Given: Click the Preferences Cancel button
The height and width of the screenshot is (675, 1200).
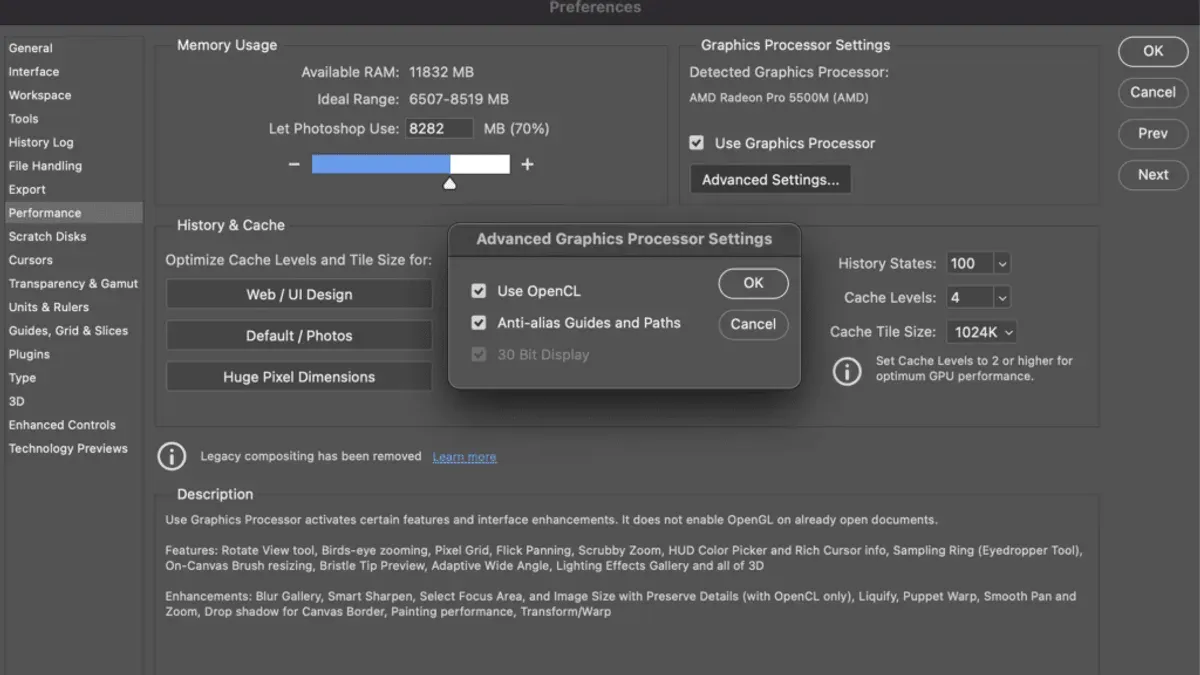Looking at the screenshot, I should pos(1153,92).
